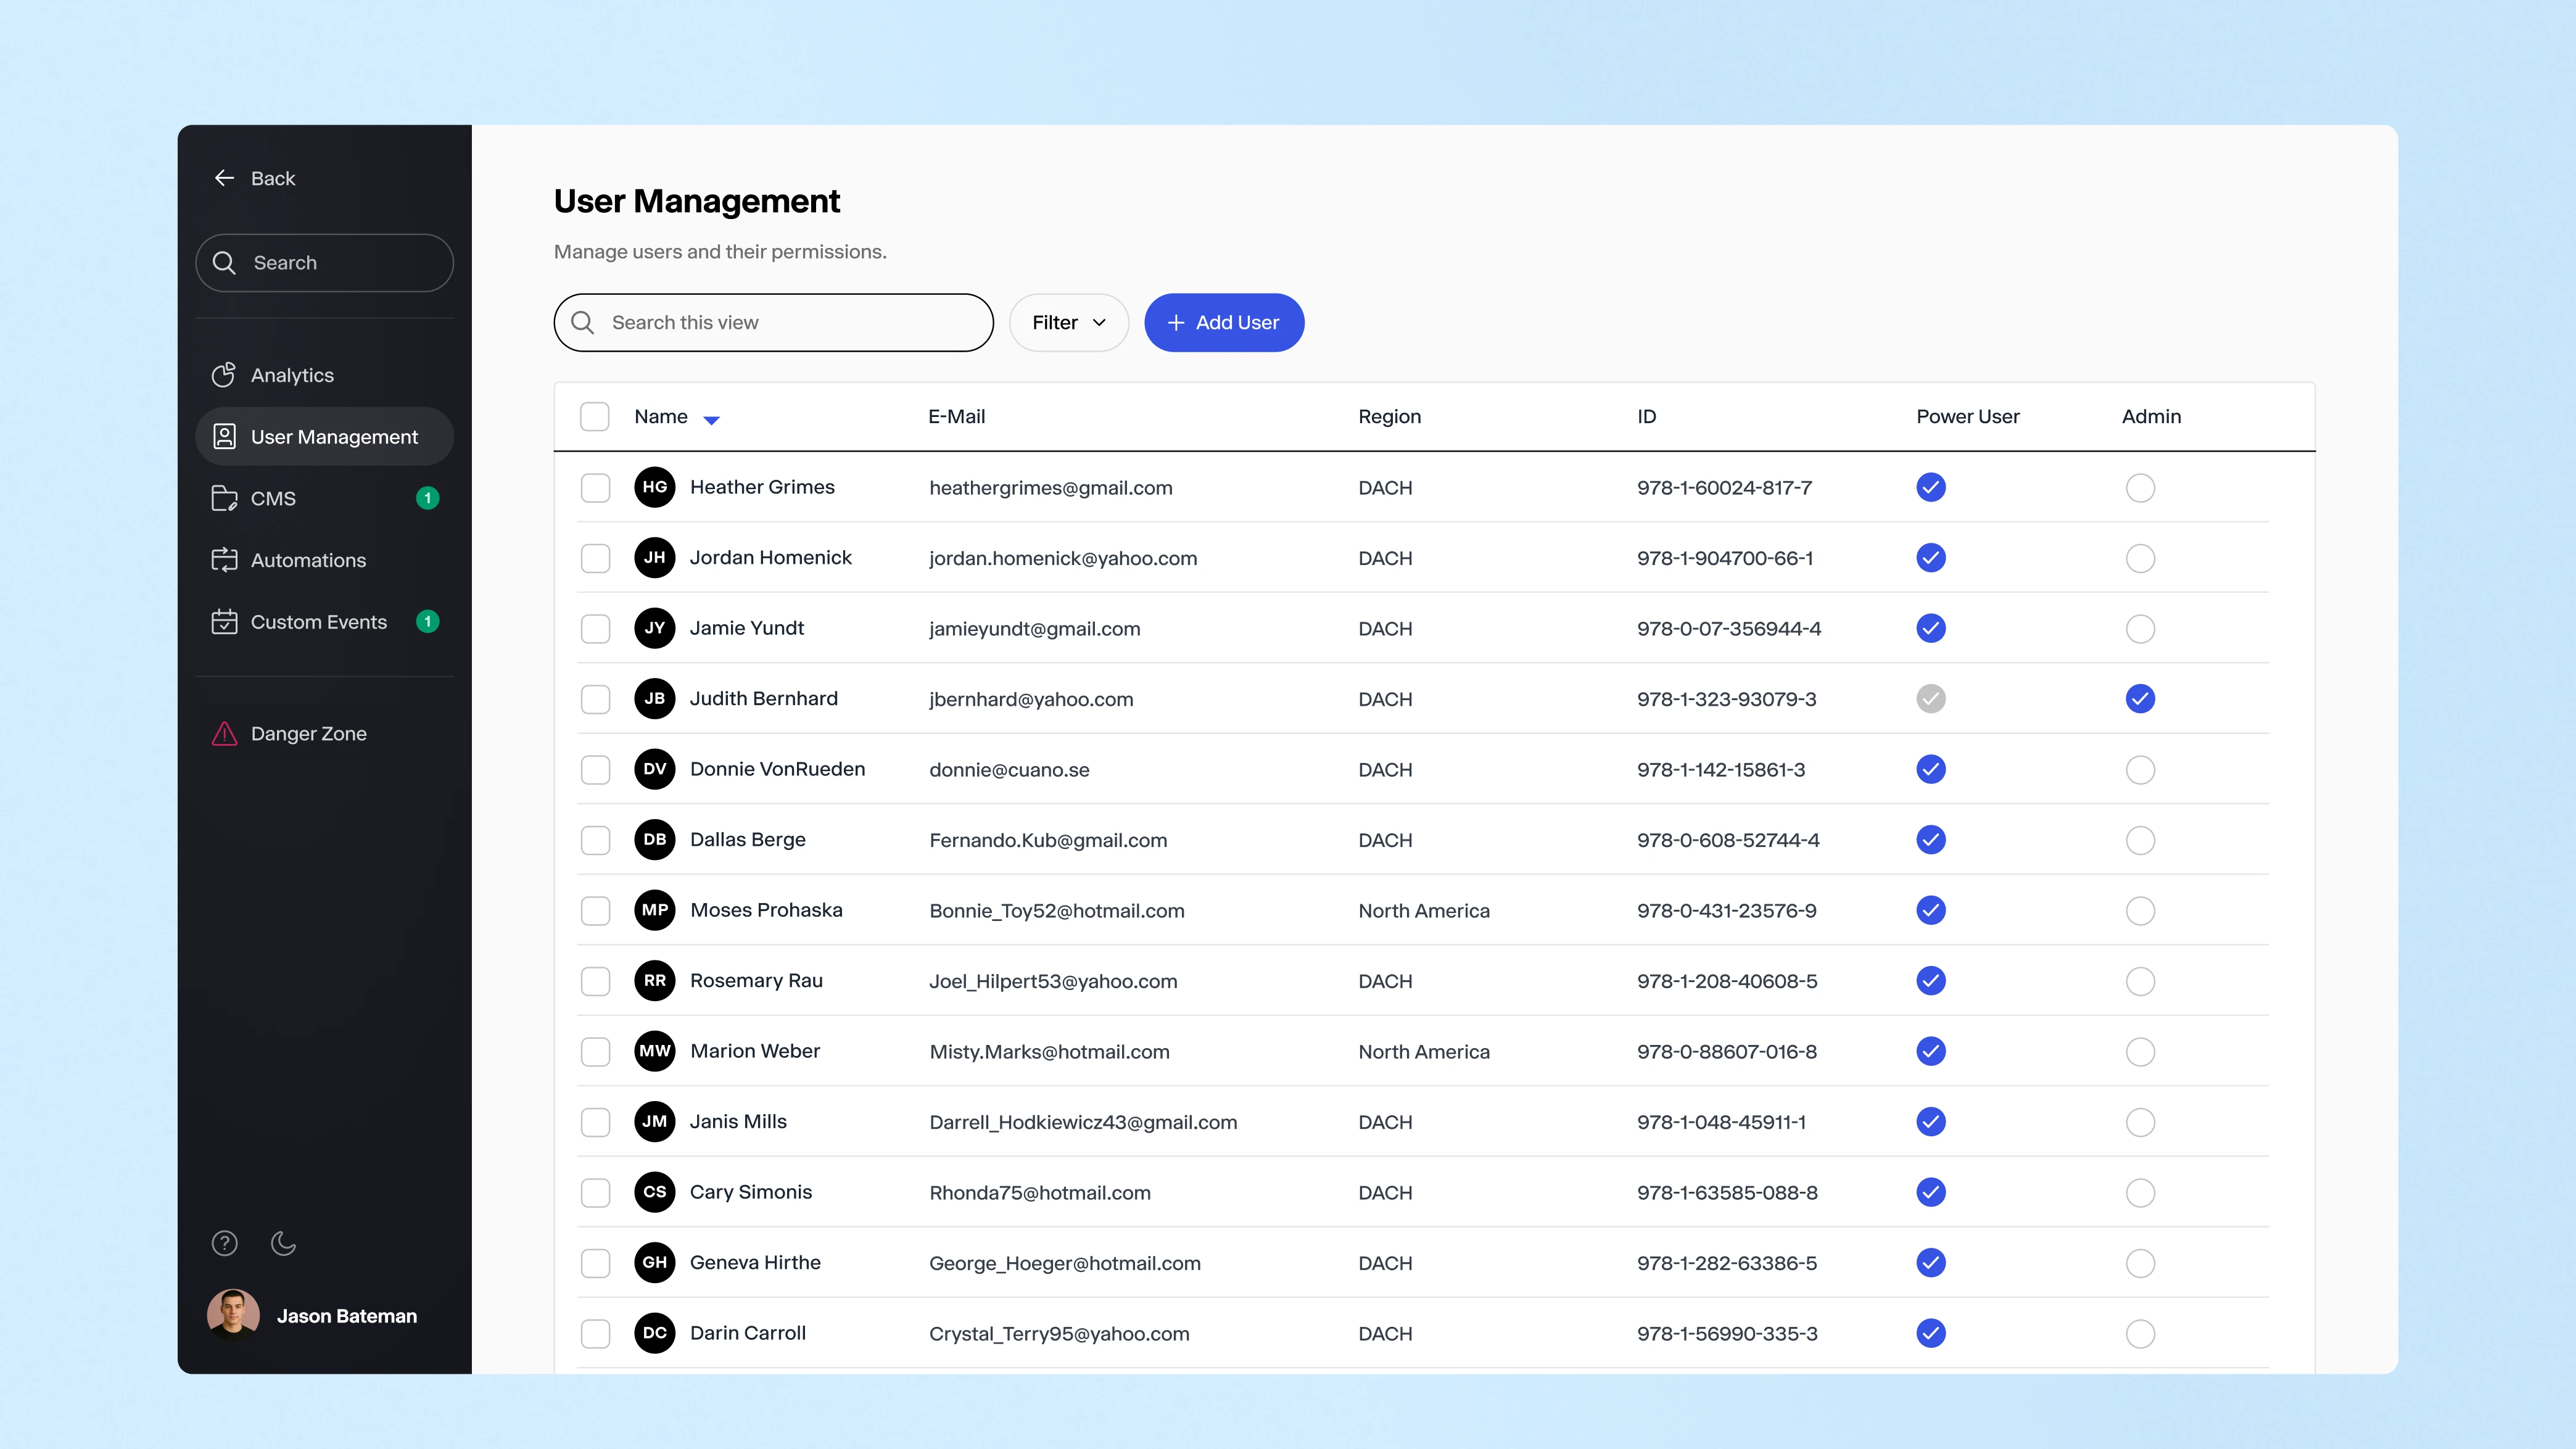Image resolution: width=2576 pixels, height=1449 pixels.
Task: Check the row checkbox for Heather Grimes
Action: [595, 488]
